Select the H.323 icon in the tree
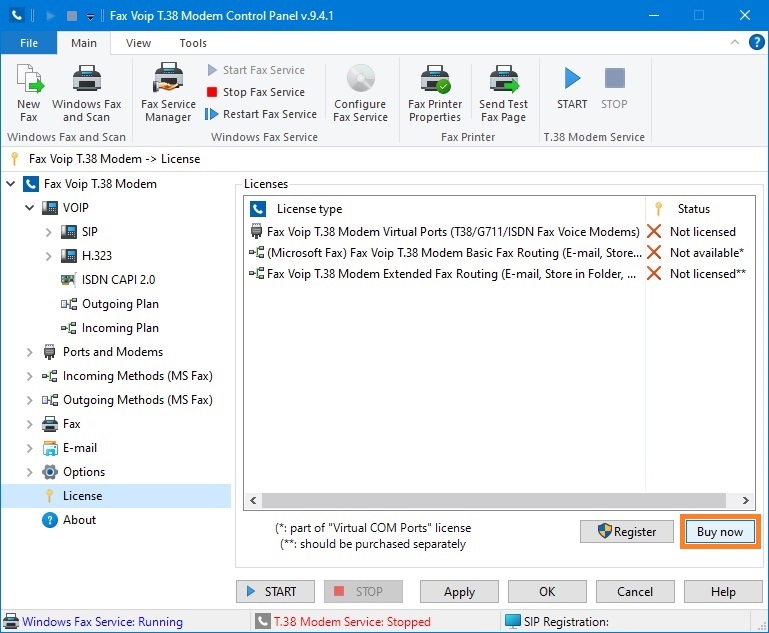The height and width of the screenshot is (633, 769). coord(69,255)
